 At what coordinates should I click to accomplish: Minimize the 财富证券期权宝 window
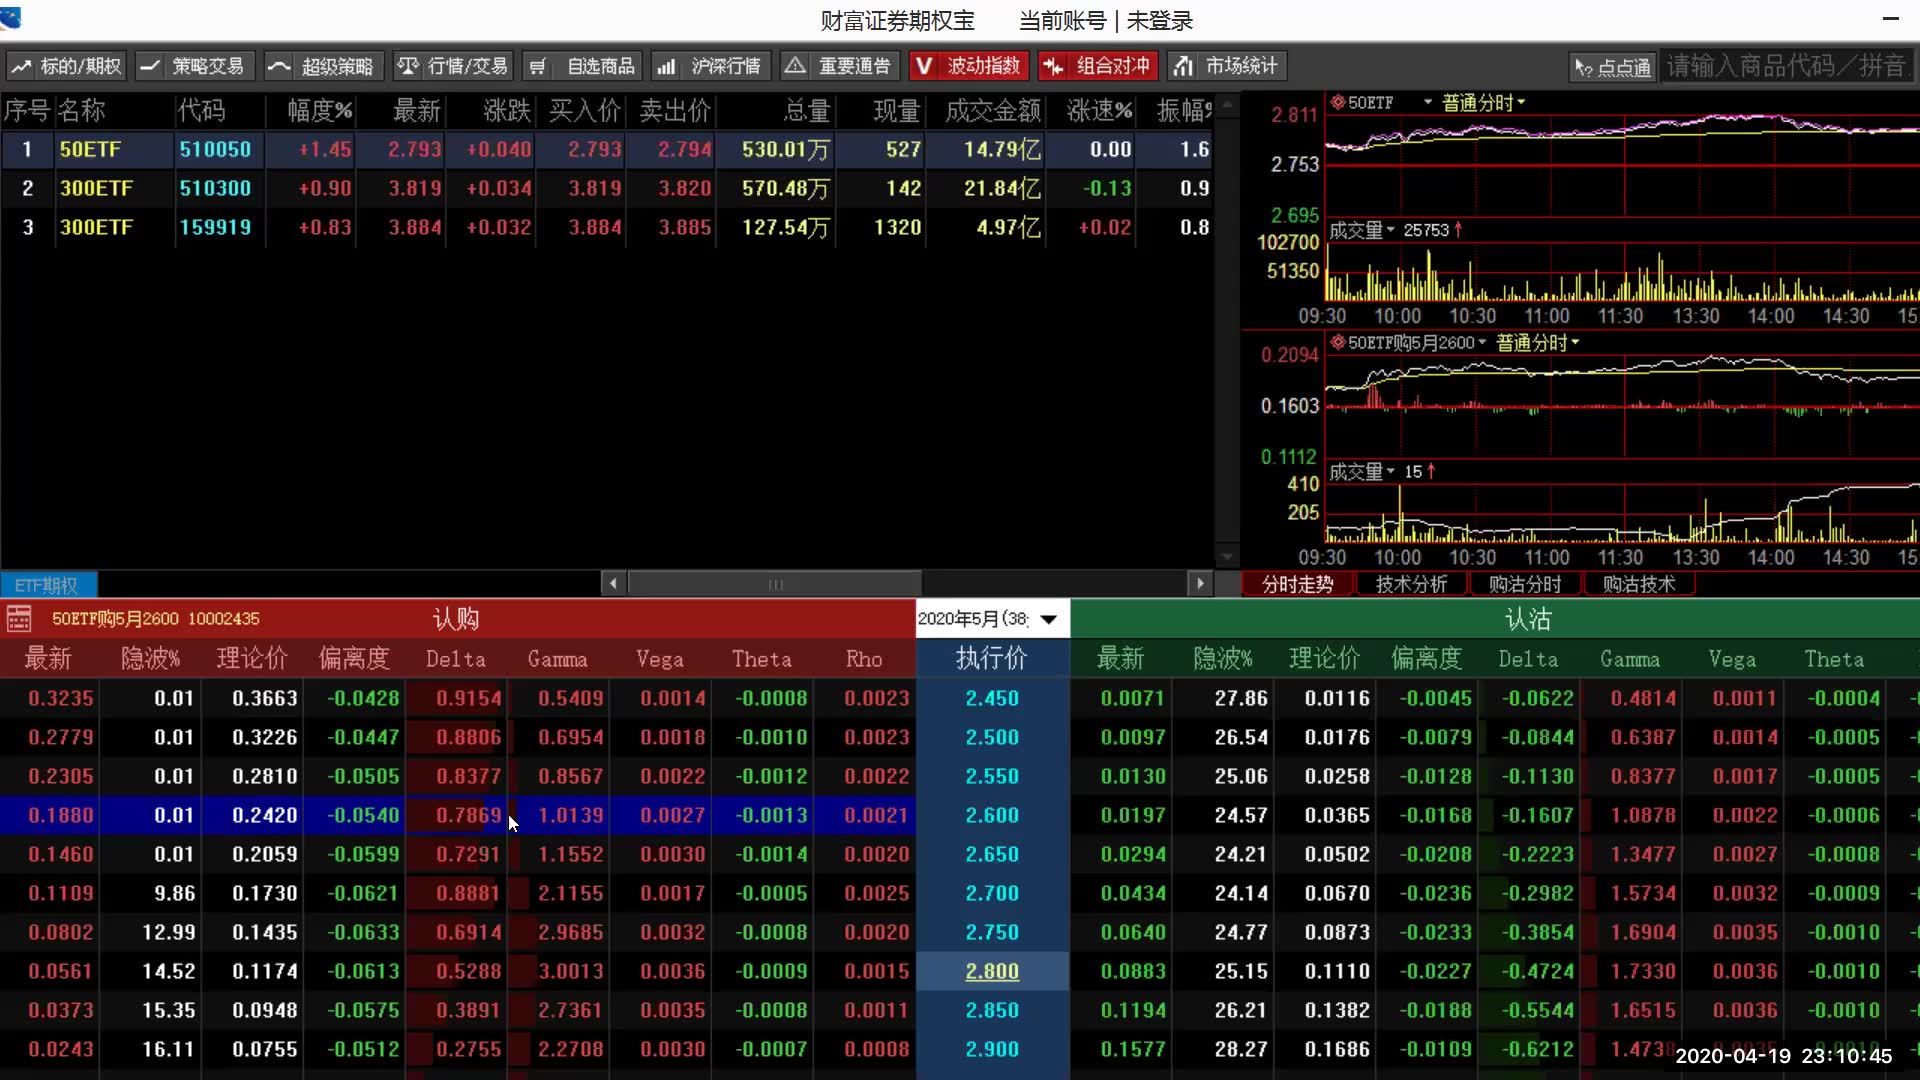[1890, 19]
